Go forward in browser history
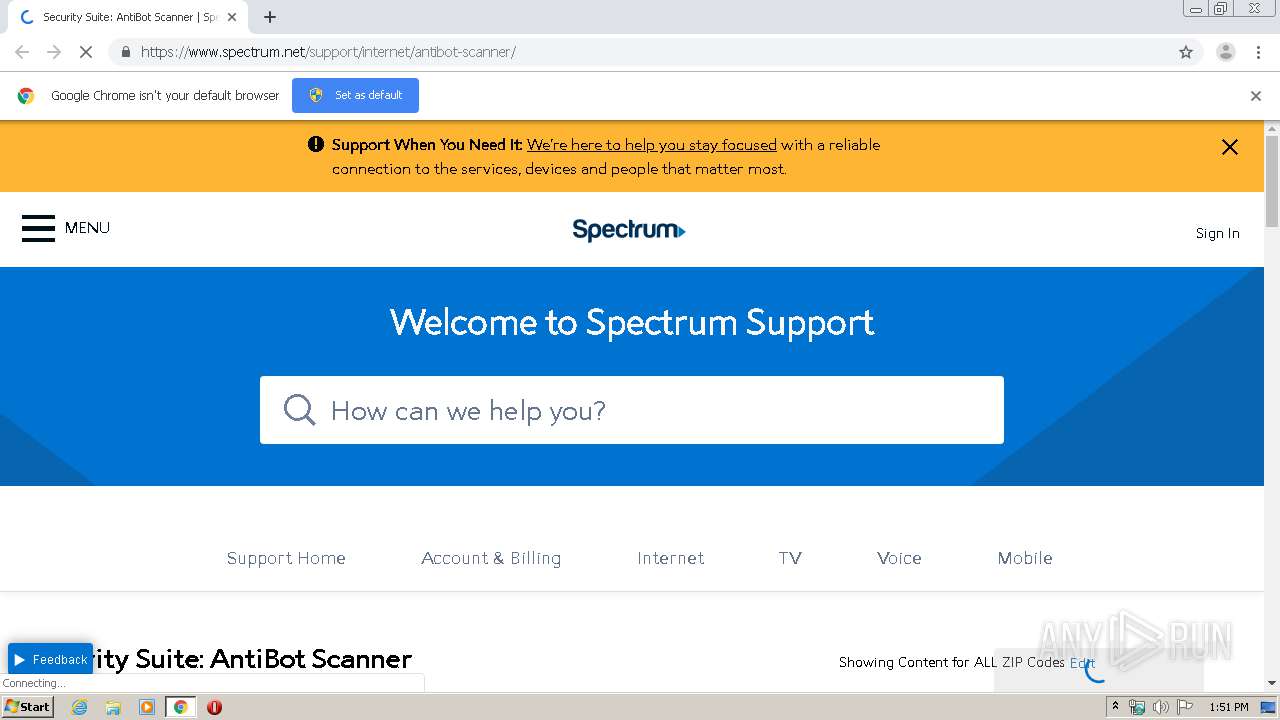 click(x=54, y=52)
